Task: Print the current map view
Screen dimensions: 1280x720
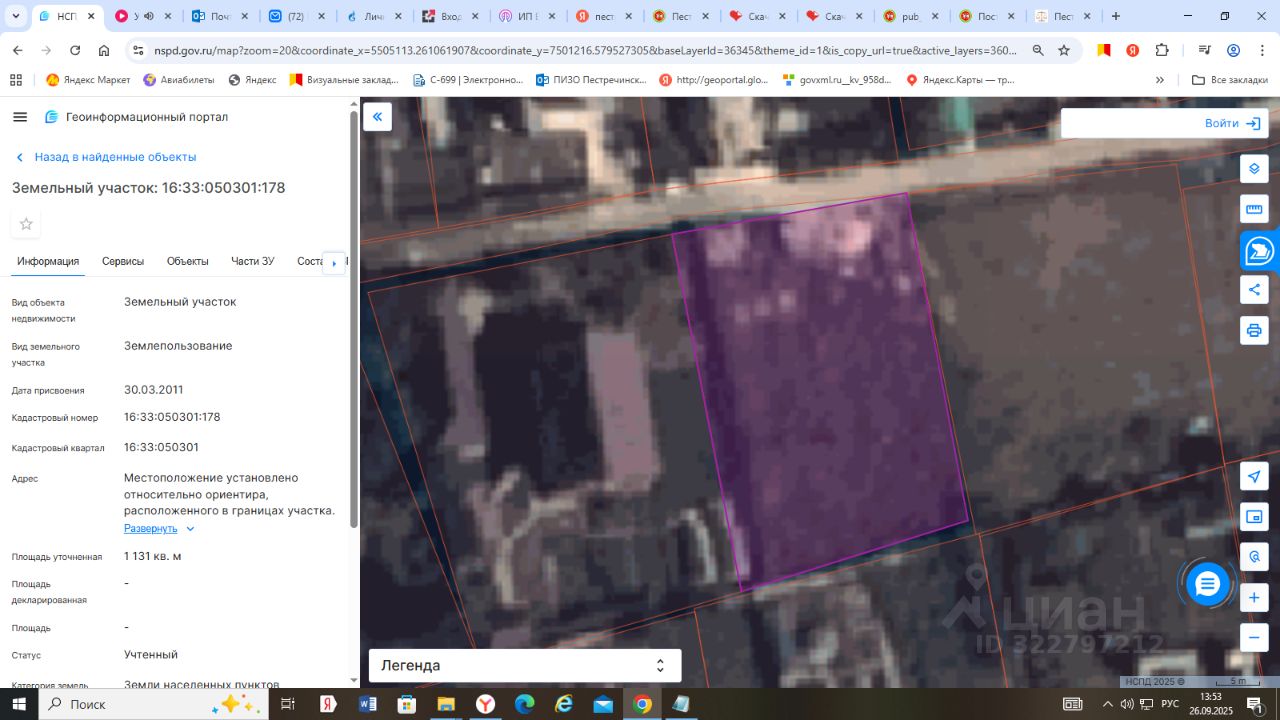Action: [x=1254, y=330]
